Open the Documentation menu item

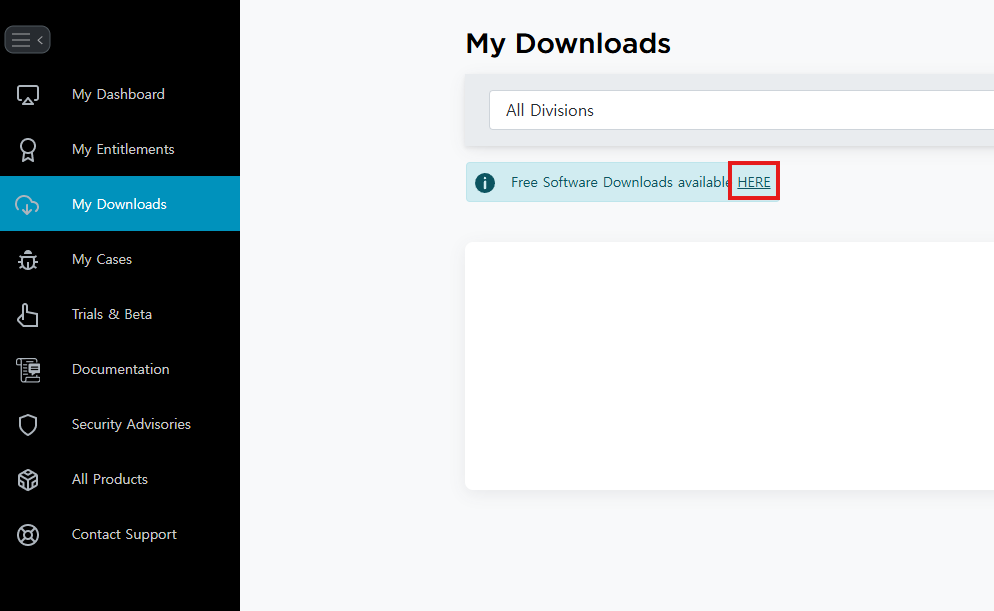pyautogui.click(x=120, y=370)
